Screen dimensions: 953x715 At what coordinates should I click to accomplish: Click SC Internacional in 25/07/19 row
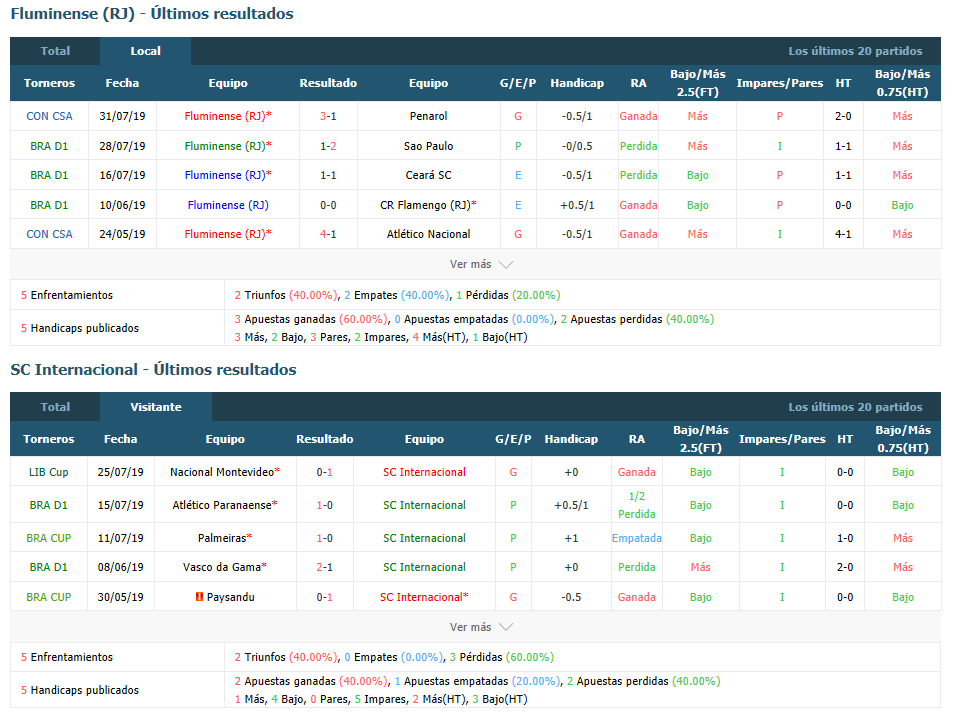click(424, 472)
